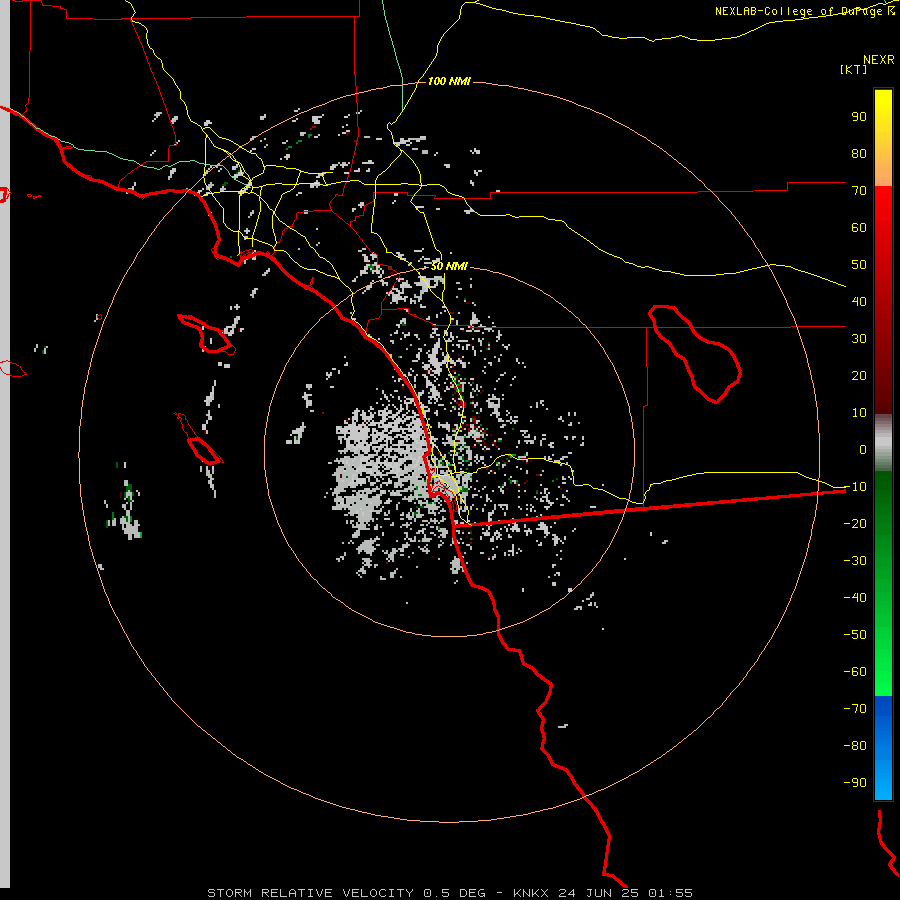Screen dimensions: 900x900
Task: Select the 30 value on velocity scale
Action: pyautogui.click(x=859, y=339)
